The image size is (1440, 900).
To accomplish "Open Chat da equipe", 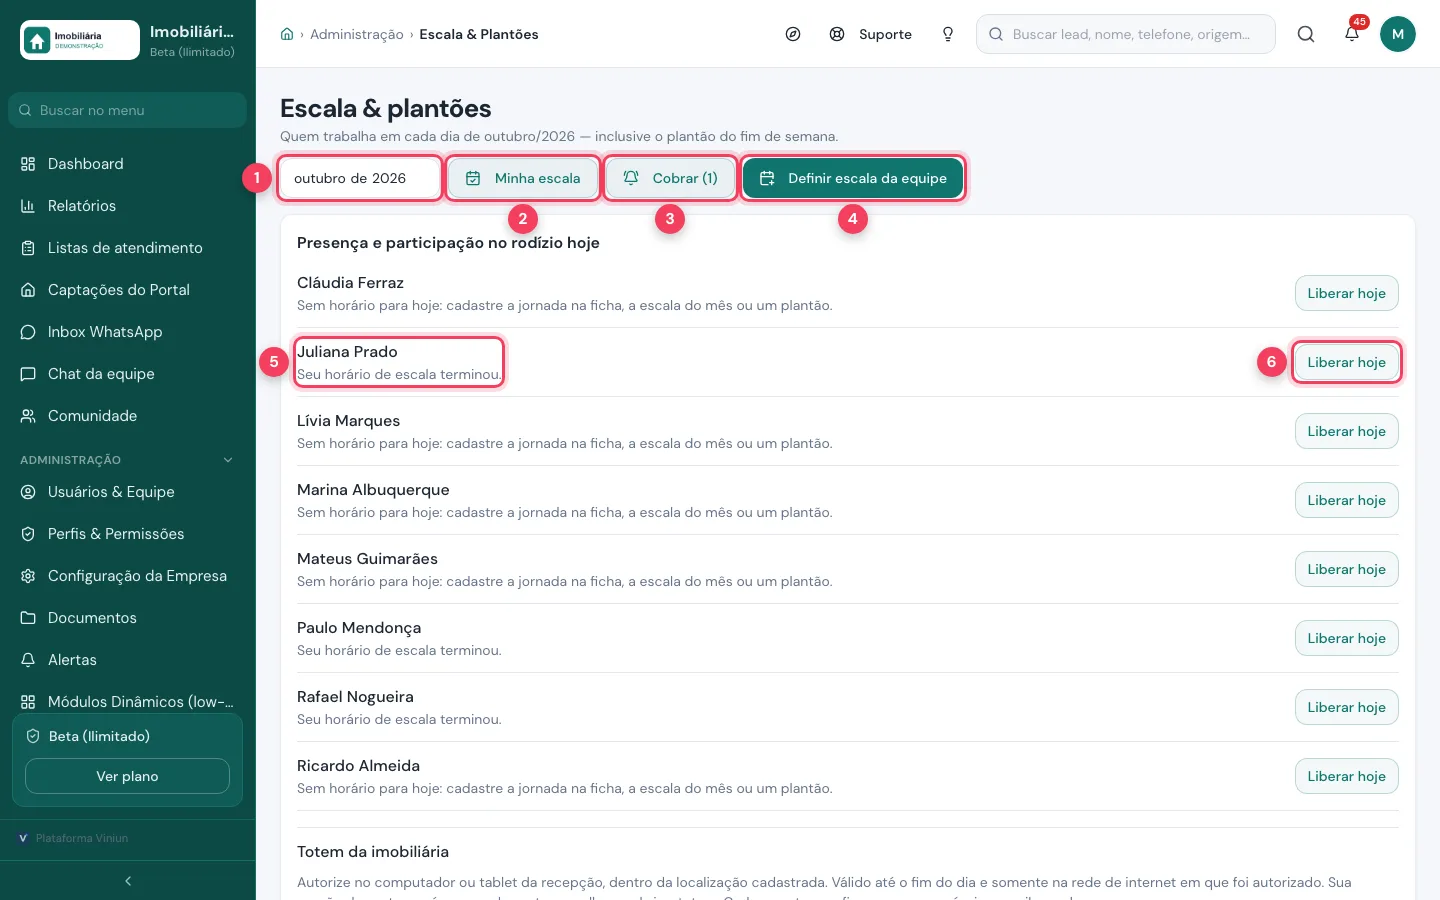I will click(127, 374).
